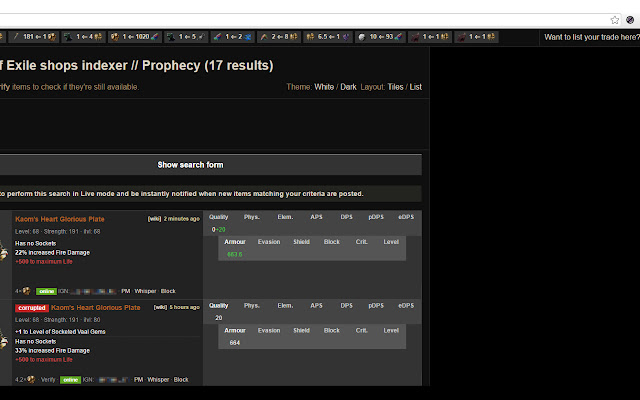Open the 2 ← 8 currency trade offer
Viewport: 640px width, 400px height.
(279, 37)
